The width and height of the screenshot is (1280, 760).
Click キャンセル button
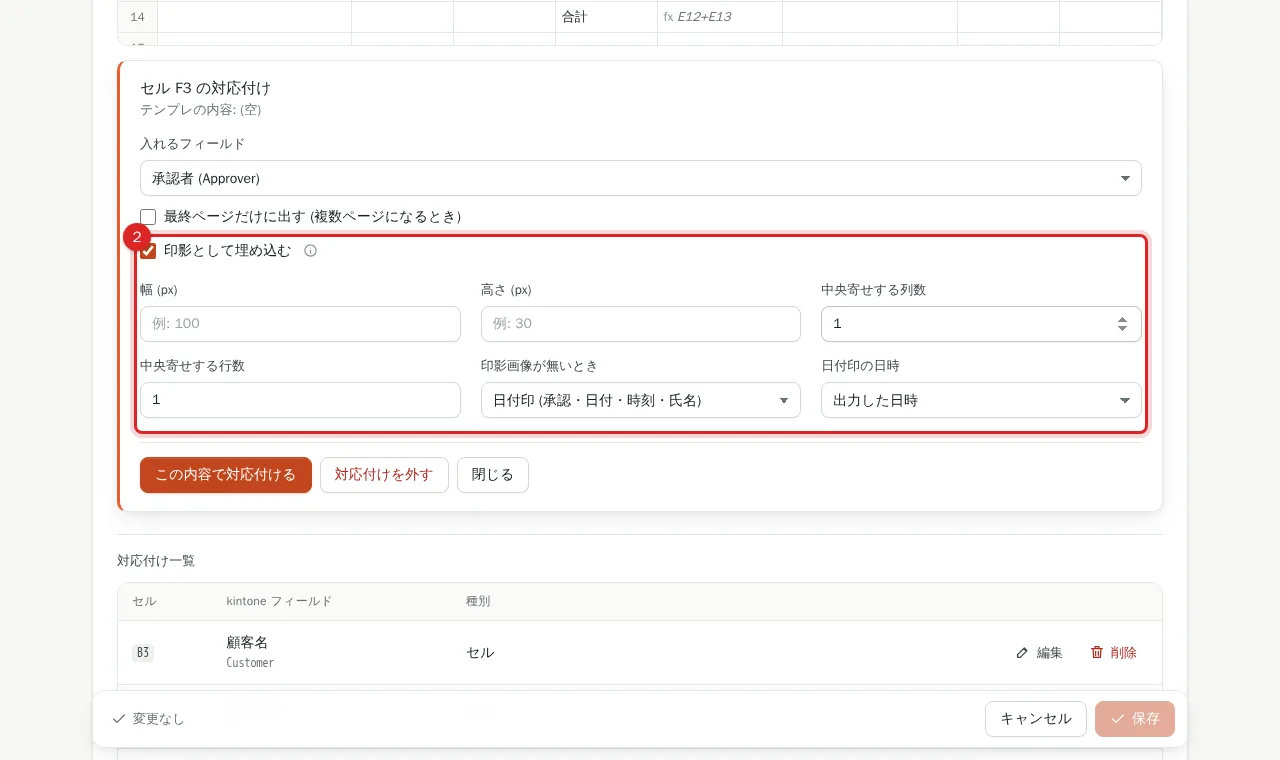(1036, 719)
